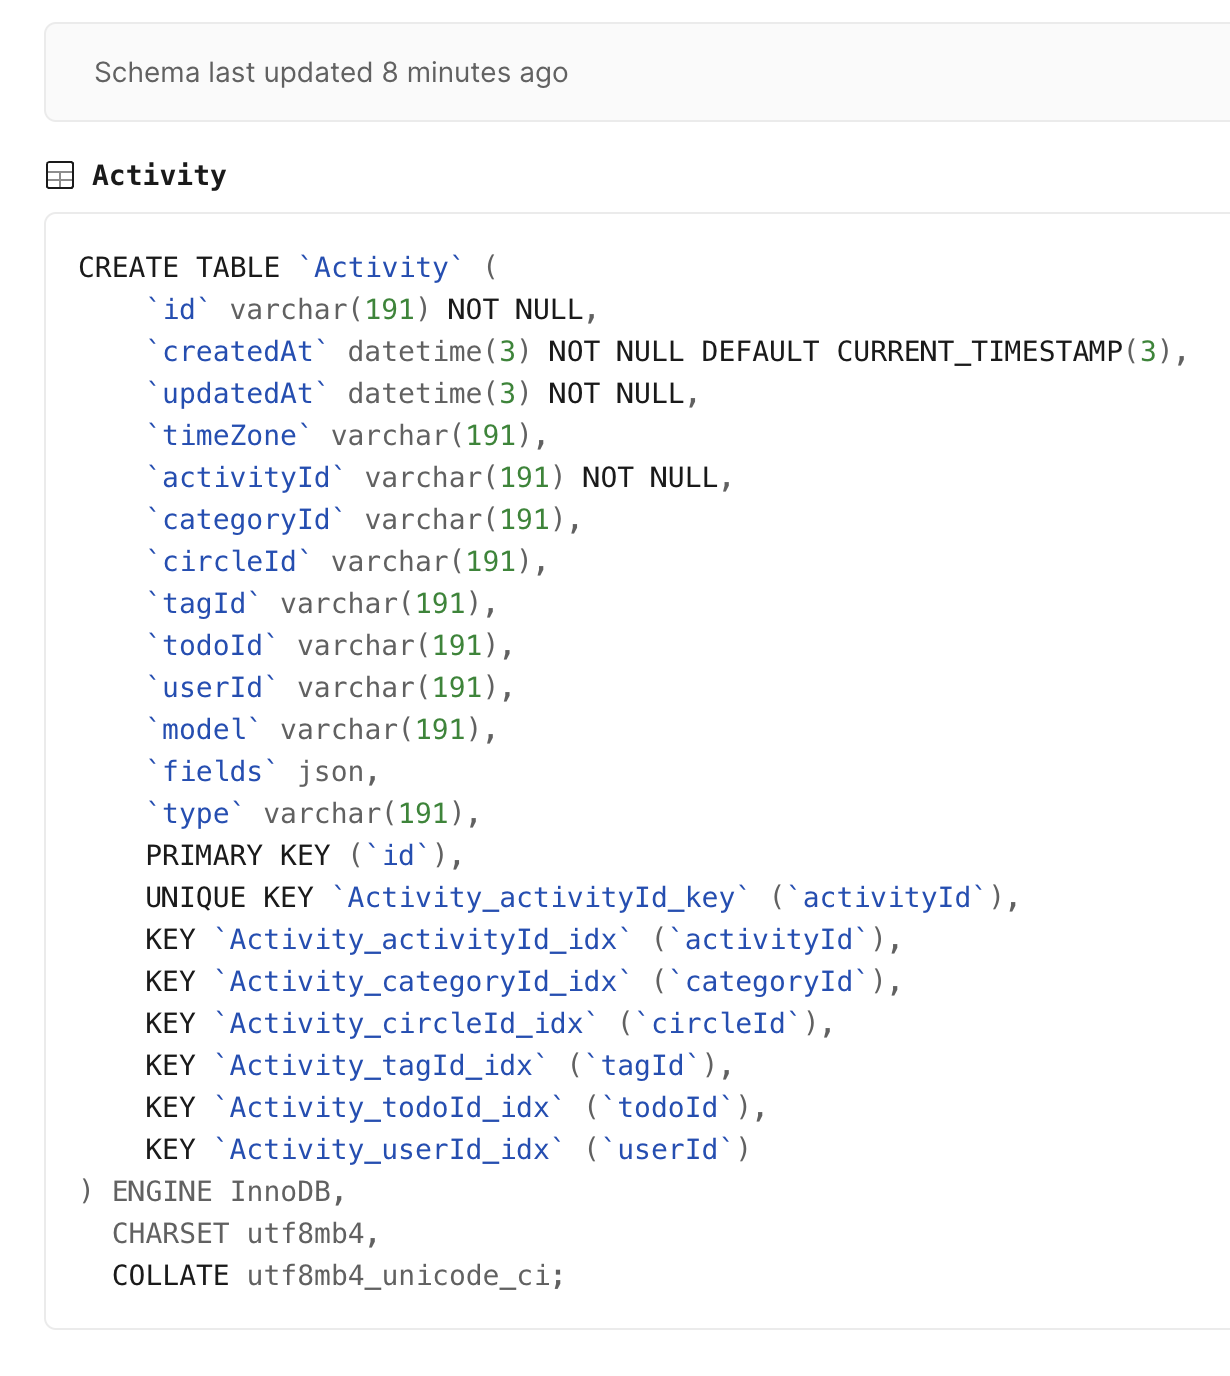Select the circleId column identifier
Viewport: 1230px width, 1376px height.
pos(228,561)
